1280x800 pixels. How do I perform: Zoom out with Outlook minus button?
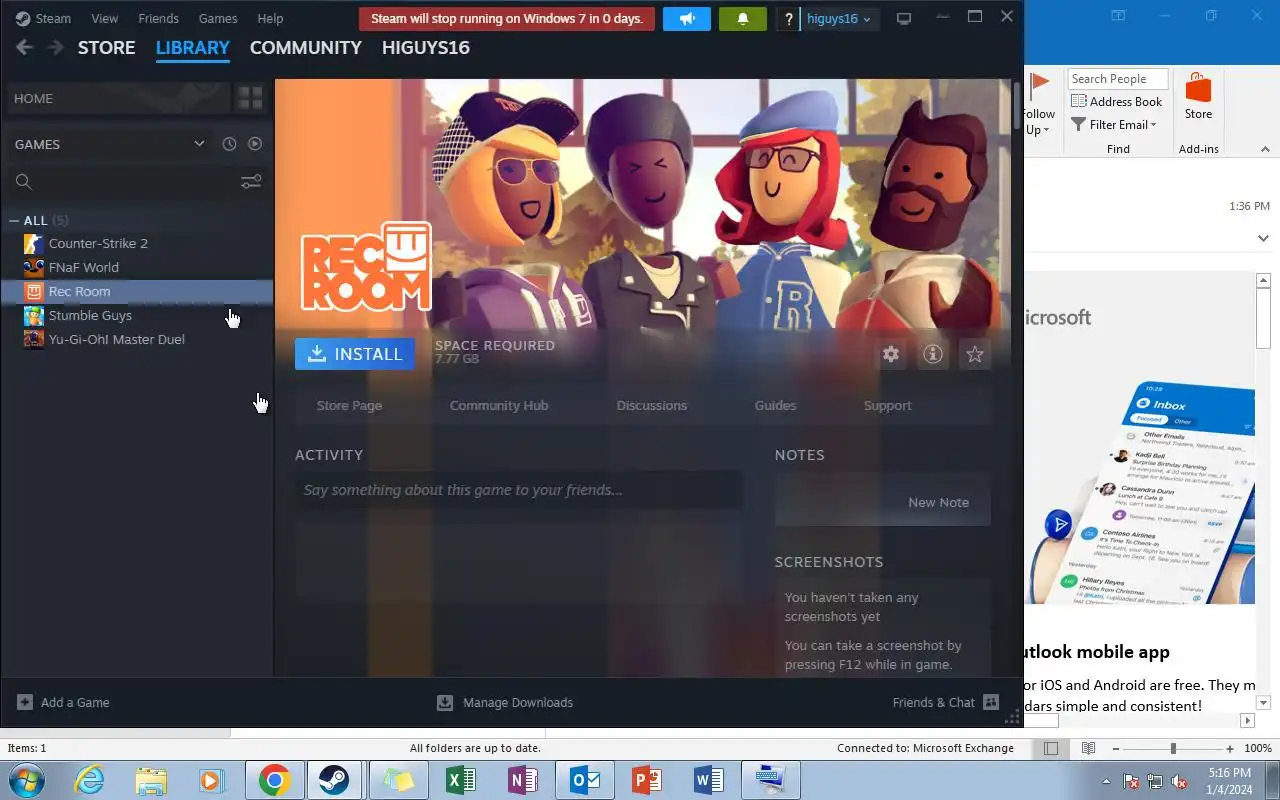pyautogui.click(x=1116, y=748)
